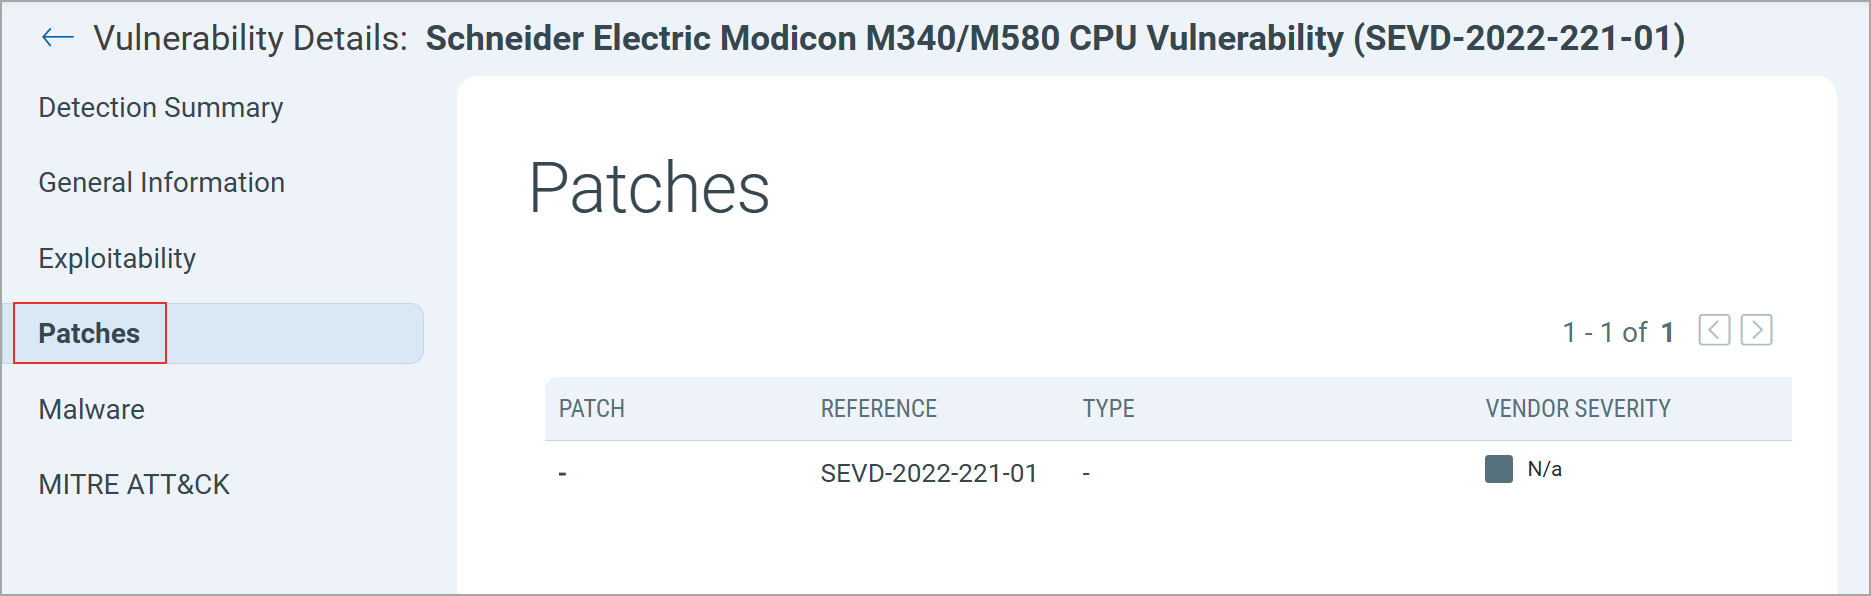
Task: Click the dash in the TYPE column row
Action: tap(1086, 474)
